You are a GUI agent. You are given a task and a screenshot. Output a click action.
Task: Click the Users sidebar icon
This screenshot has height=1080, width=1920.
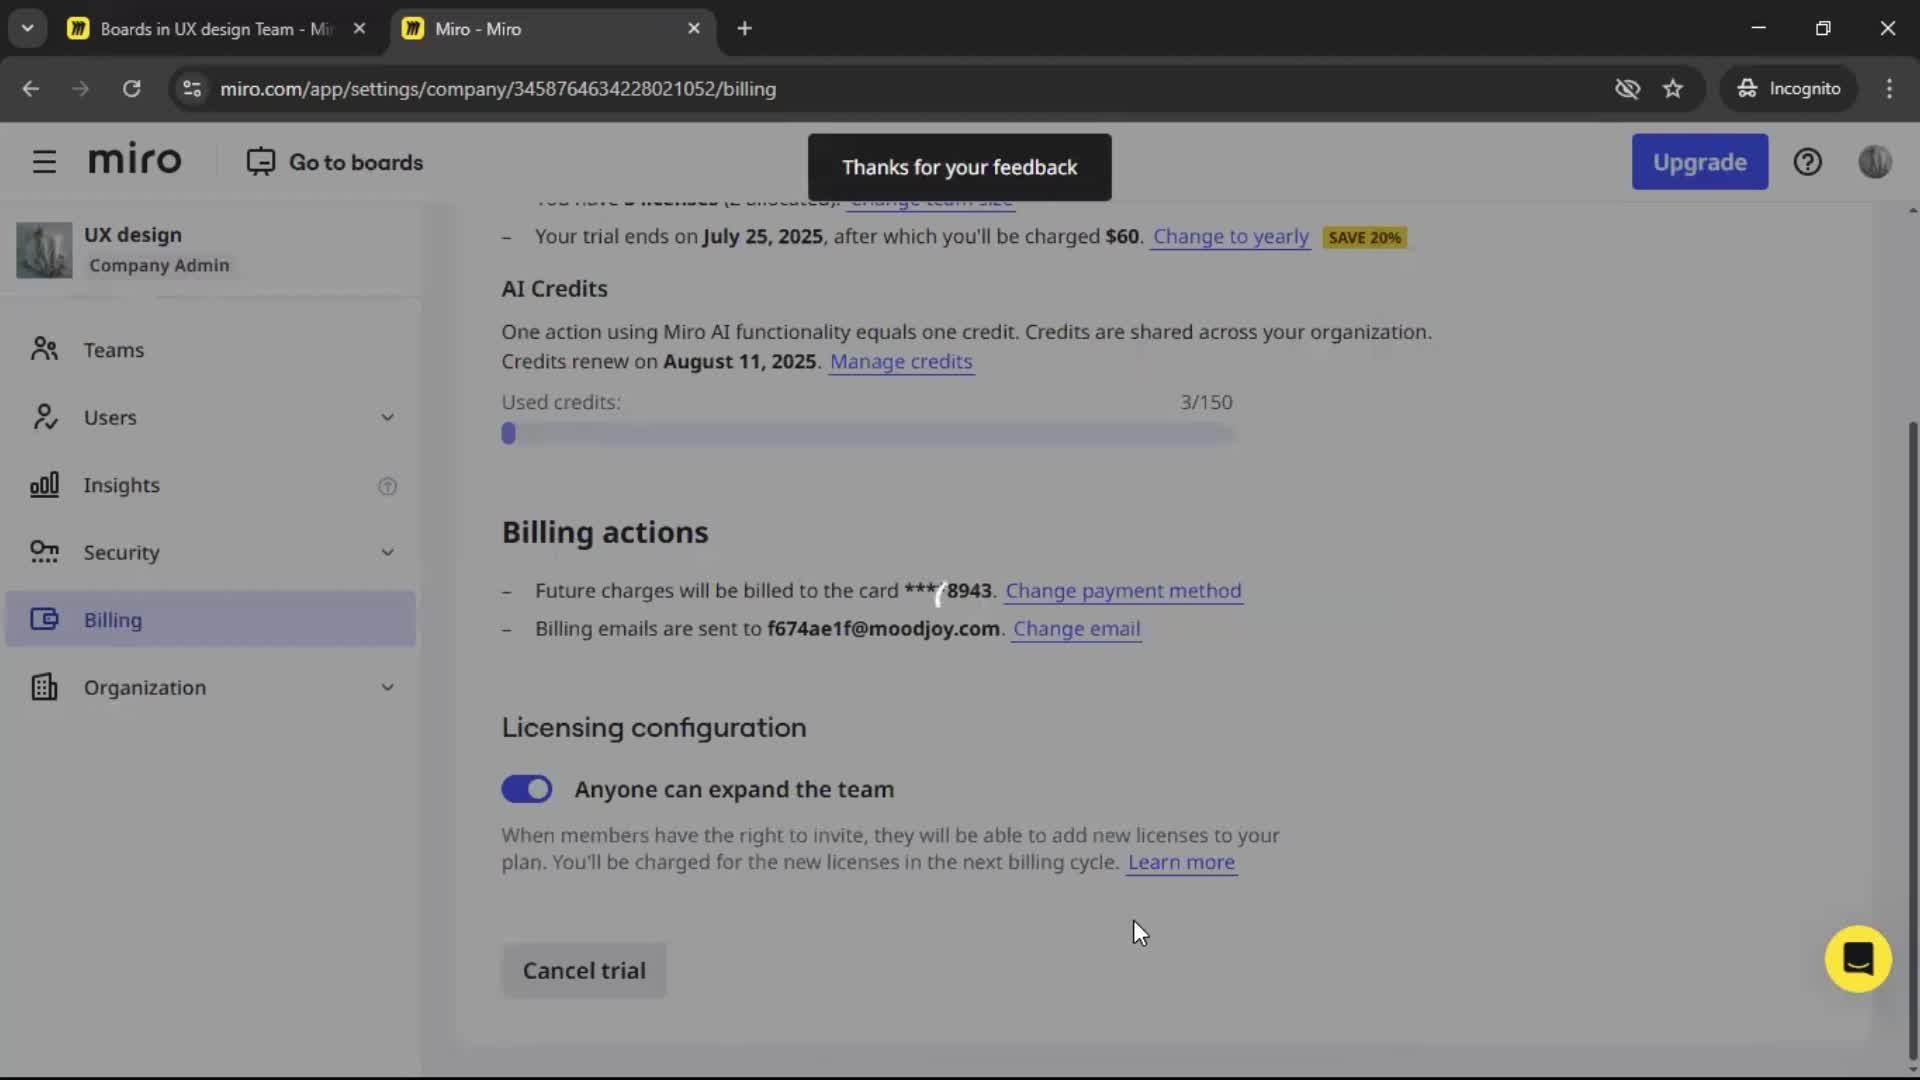tap(44, 417)
